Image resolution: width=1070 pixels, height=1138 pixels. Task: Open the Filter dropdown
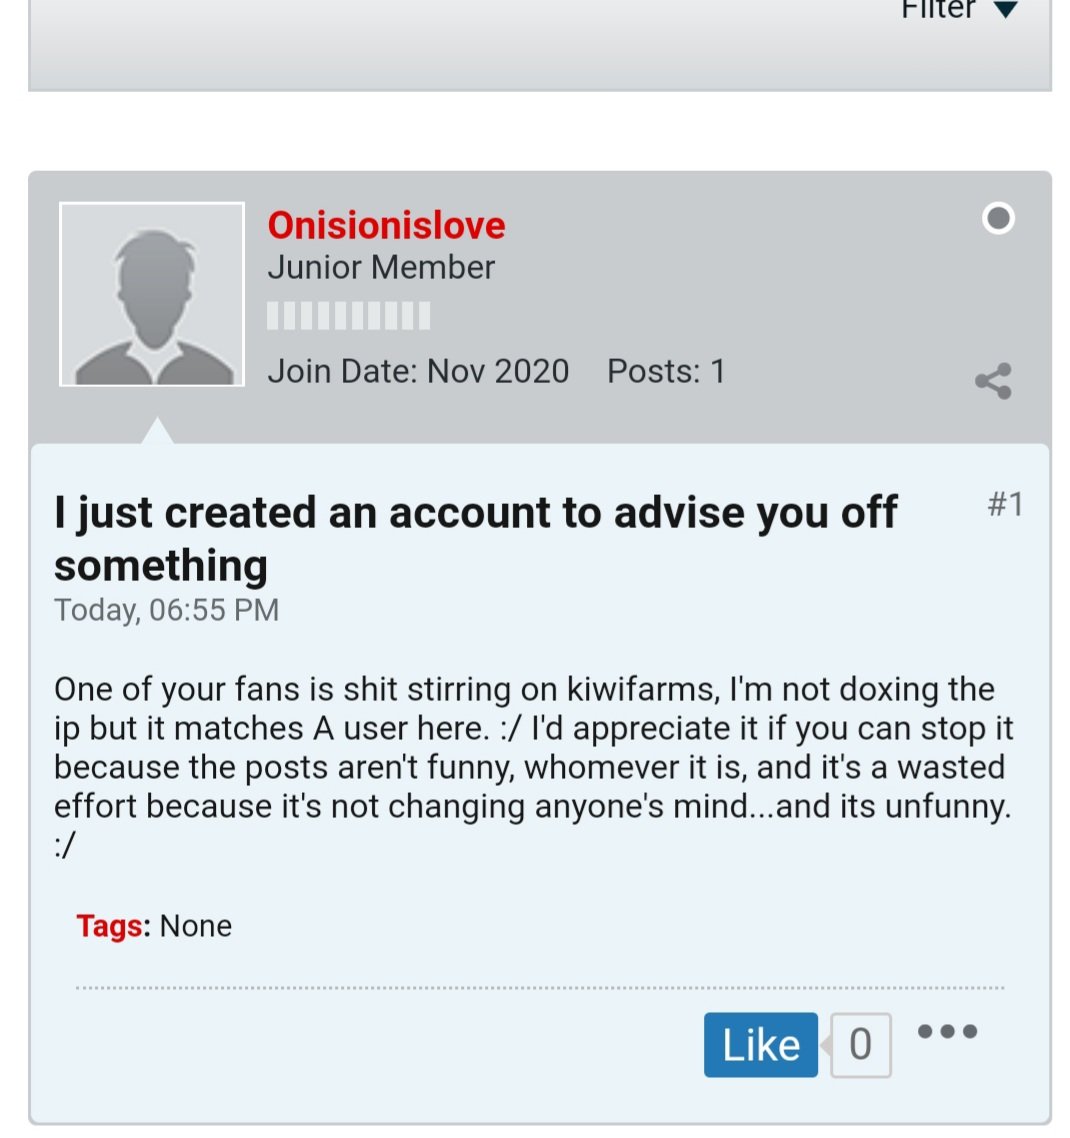pyautogui.click(x=959, y=9)
